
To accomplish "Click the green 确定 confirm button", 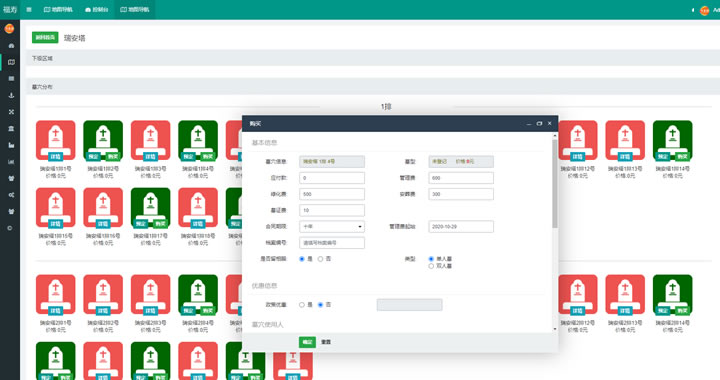I will pos(307,342).
